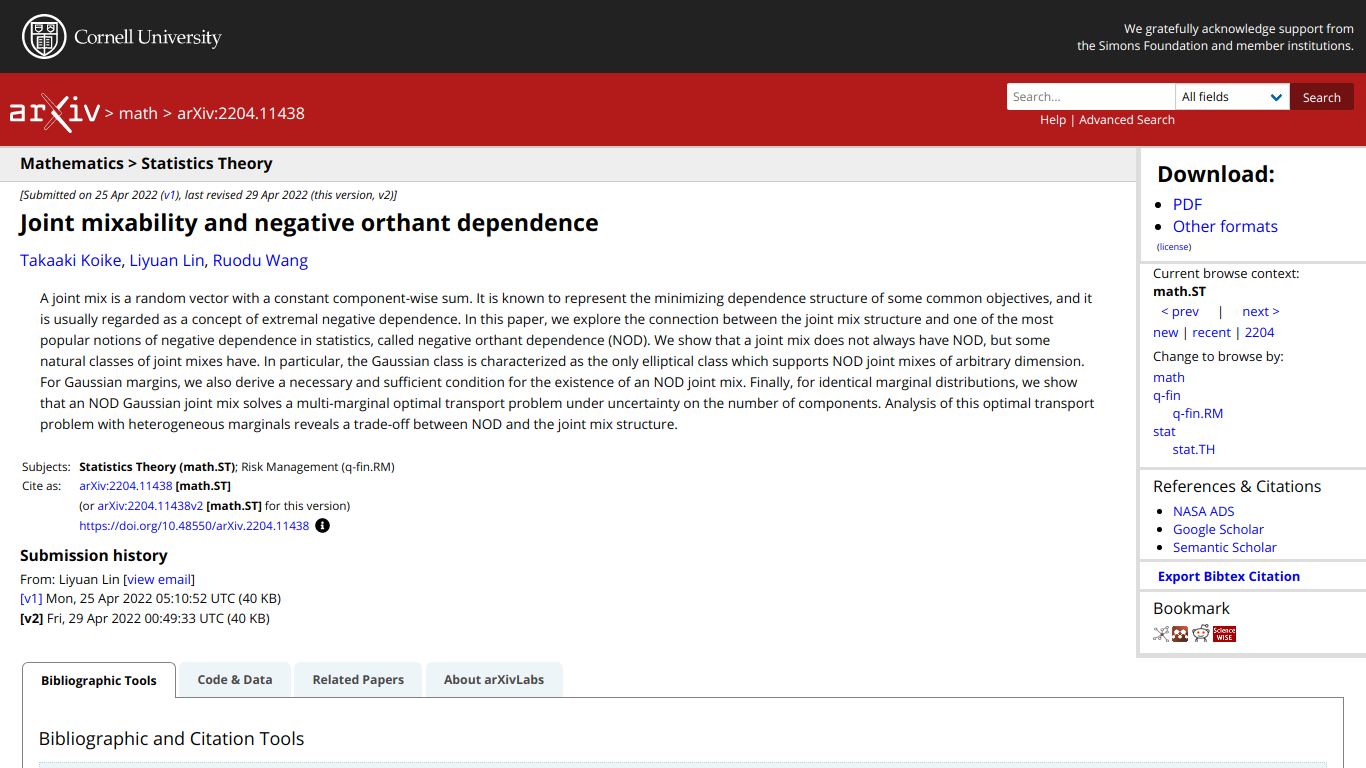Click the Reddit bookmark icon
The width and height of the screenshot is (1366, 768).
[1200, 633]
